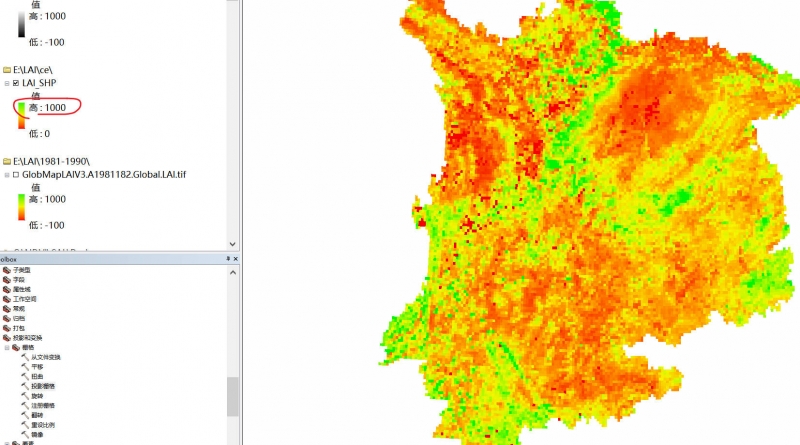Collapse the 栅格 toolset tree node

click(7, 347)
